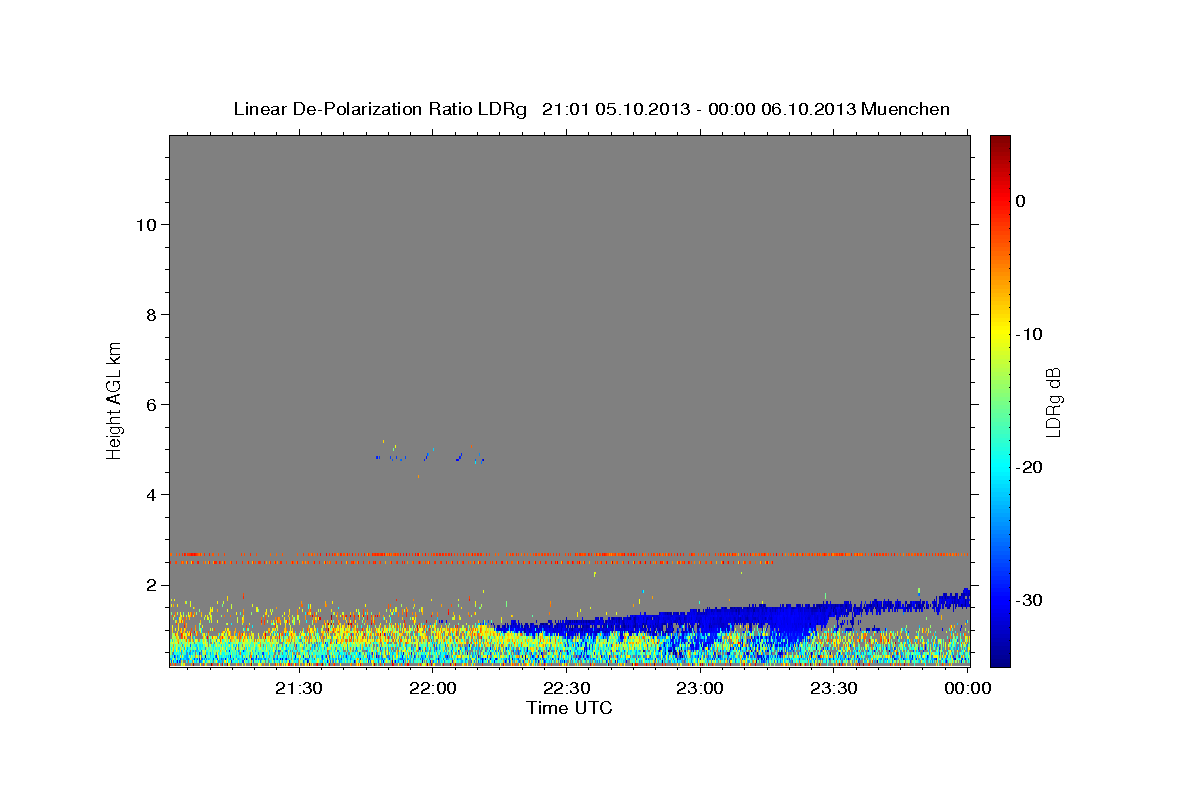Click the 21:30 time tick label

tap(299, 688)
